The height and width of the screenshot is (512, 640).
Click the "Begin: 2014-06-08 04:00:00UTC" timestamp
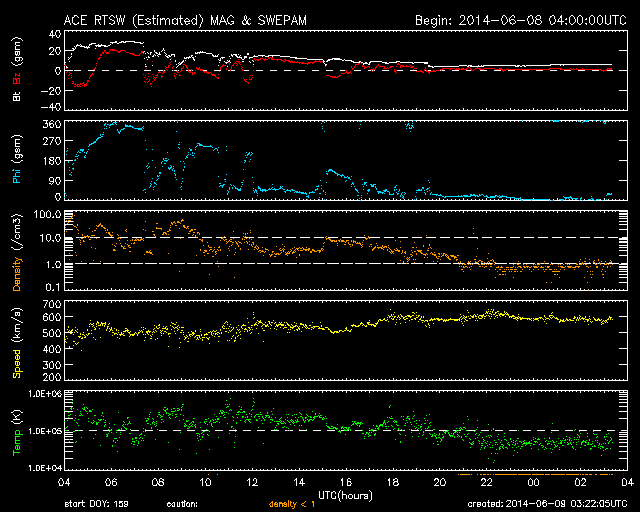click(x=521, y=20)
